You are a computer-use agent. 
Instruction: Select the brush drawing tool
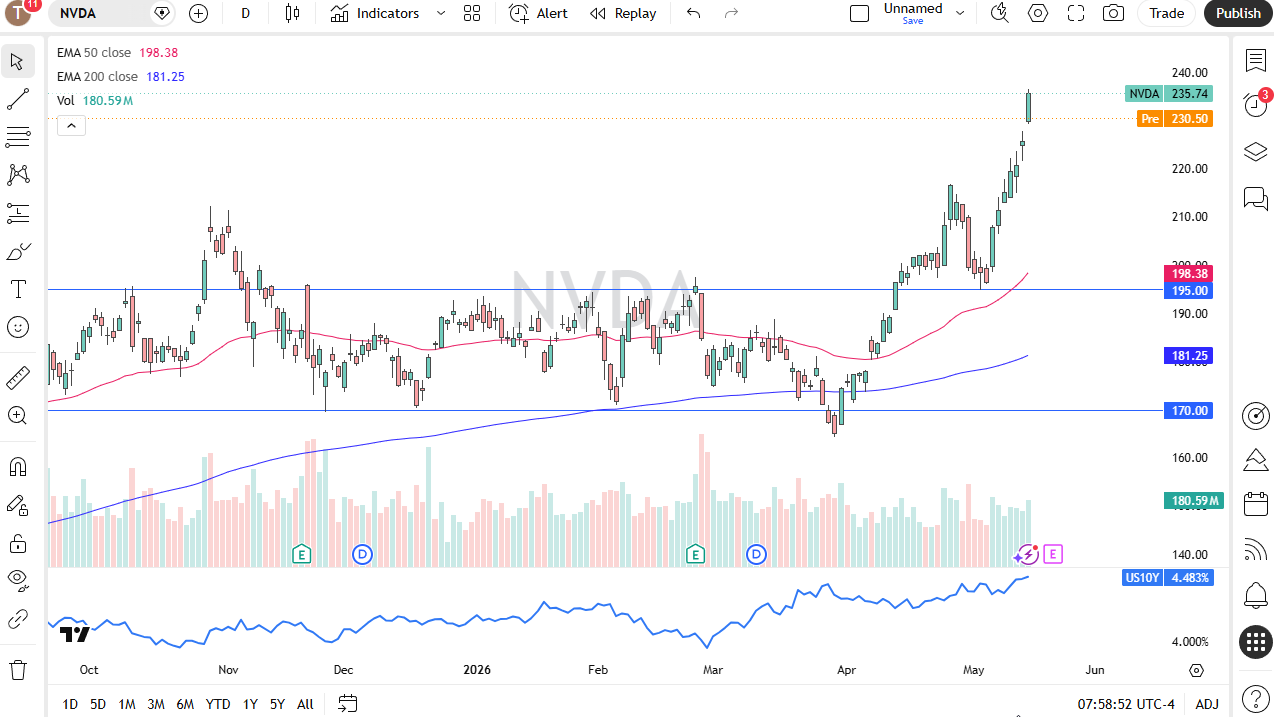[x=17, y=251]
